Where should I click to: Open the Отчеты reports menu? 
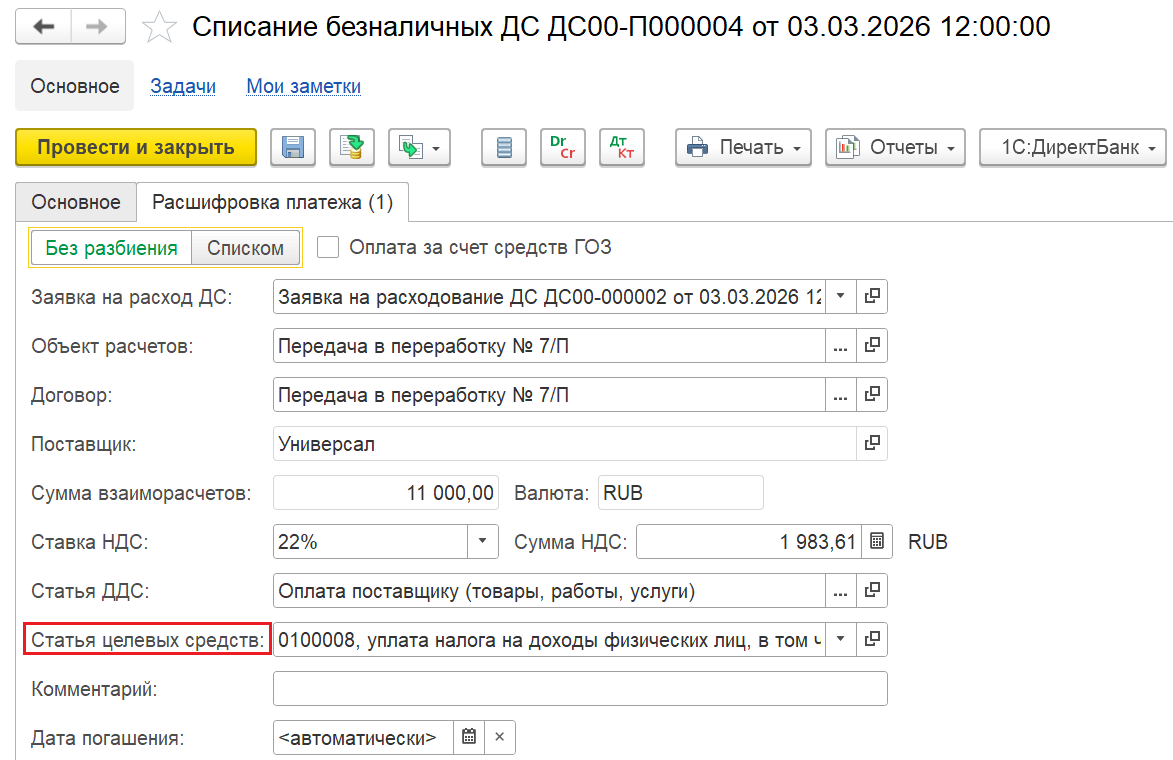coord(895,147)
